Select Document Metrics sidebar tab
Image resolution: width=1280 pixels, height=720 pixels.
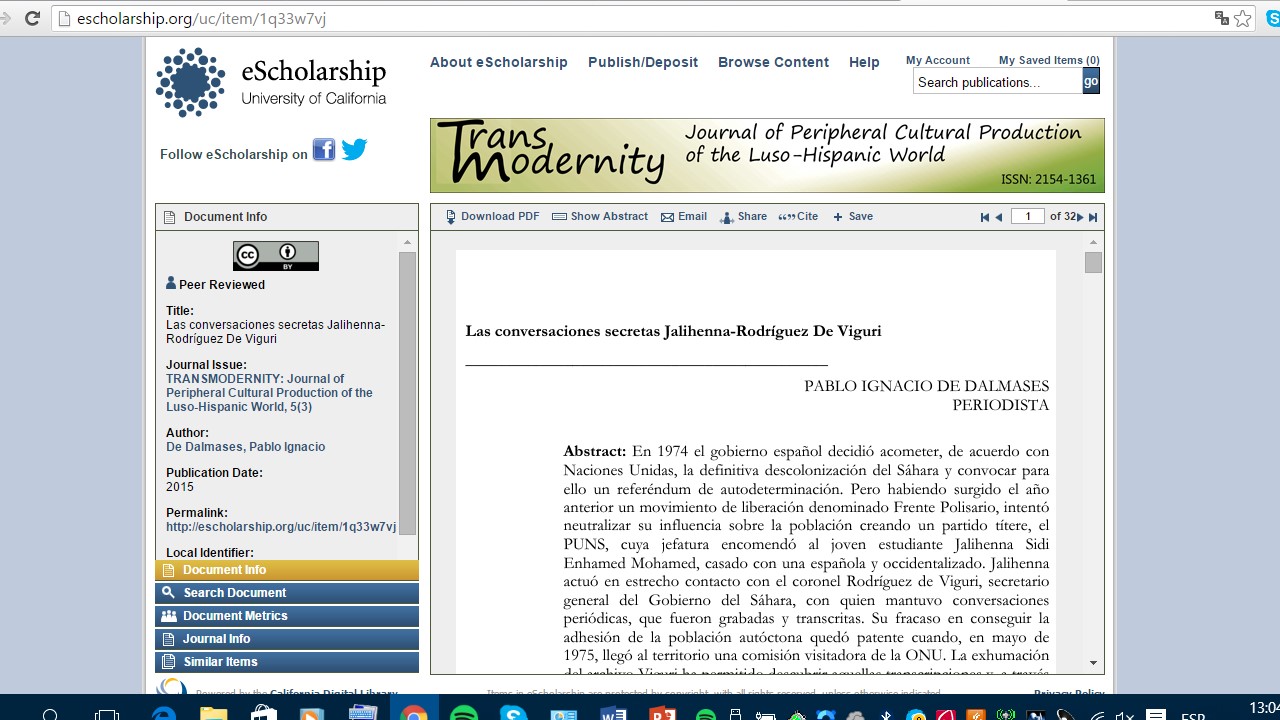pyautogui.click(x=287, y=616)
